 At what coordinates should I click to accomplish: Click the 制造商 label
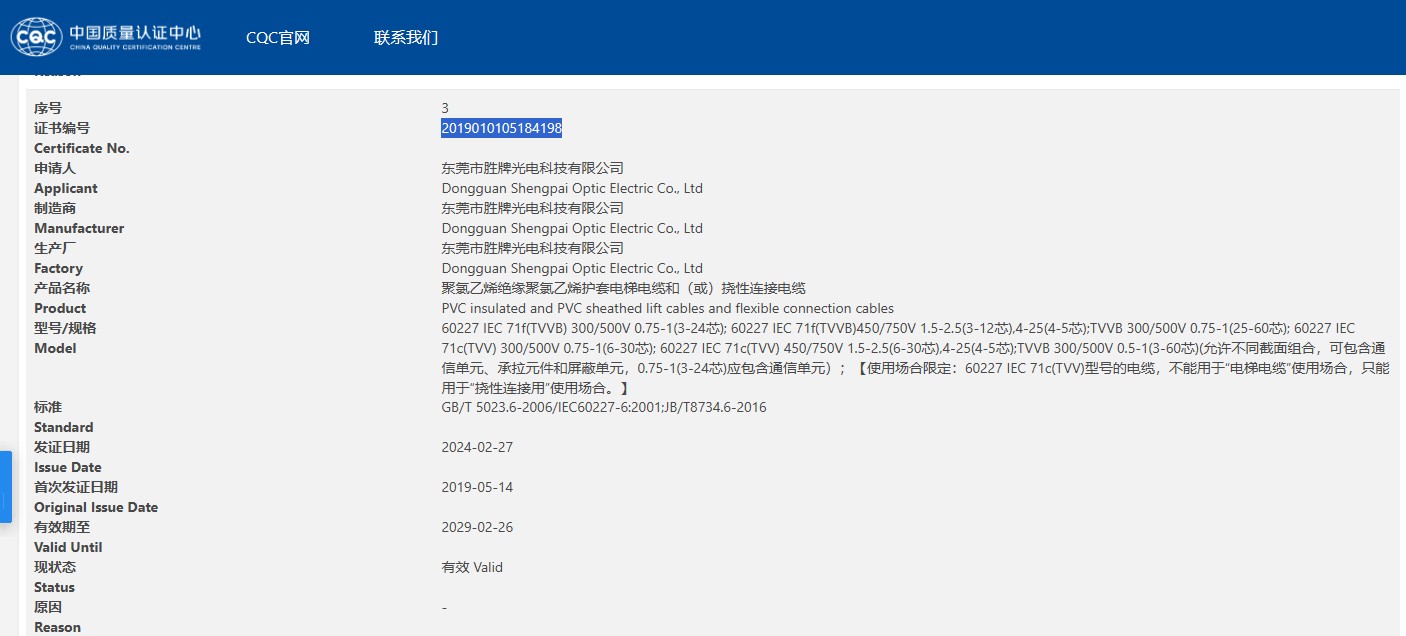pos(55,208)
